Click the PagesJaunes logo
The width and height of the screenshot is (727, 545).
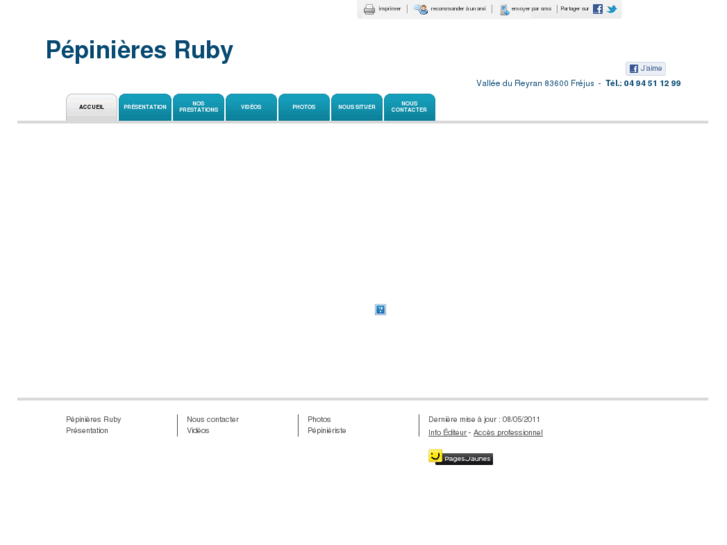460,457
